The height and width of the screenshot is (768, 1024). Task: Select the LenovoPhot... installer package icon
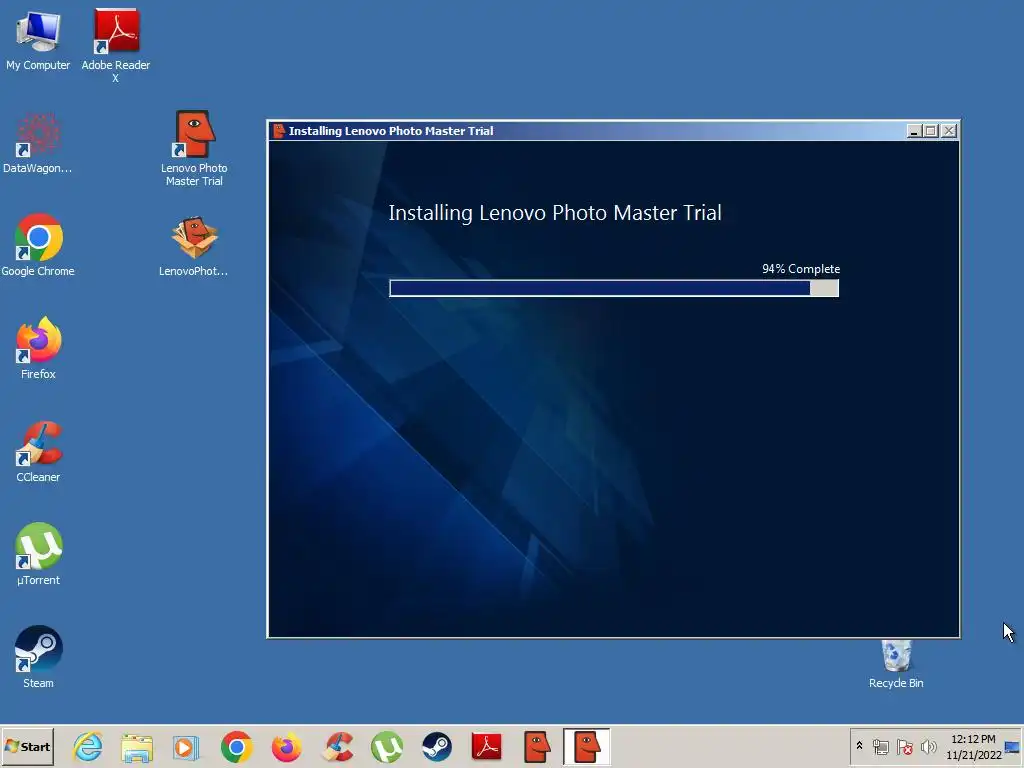[194, 247]
